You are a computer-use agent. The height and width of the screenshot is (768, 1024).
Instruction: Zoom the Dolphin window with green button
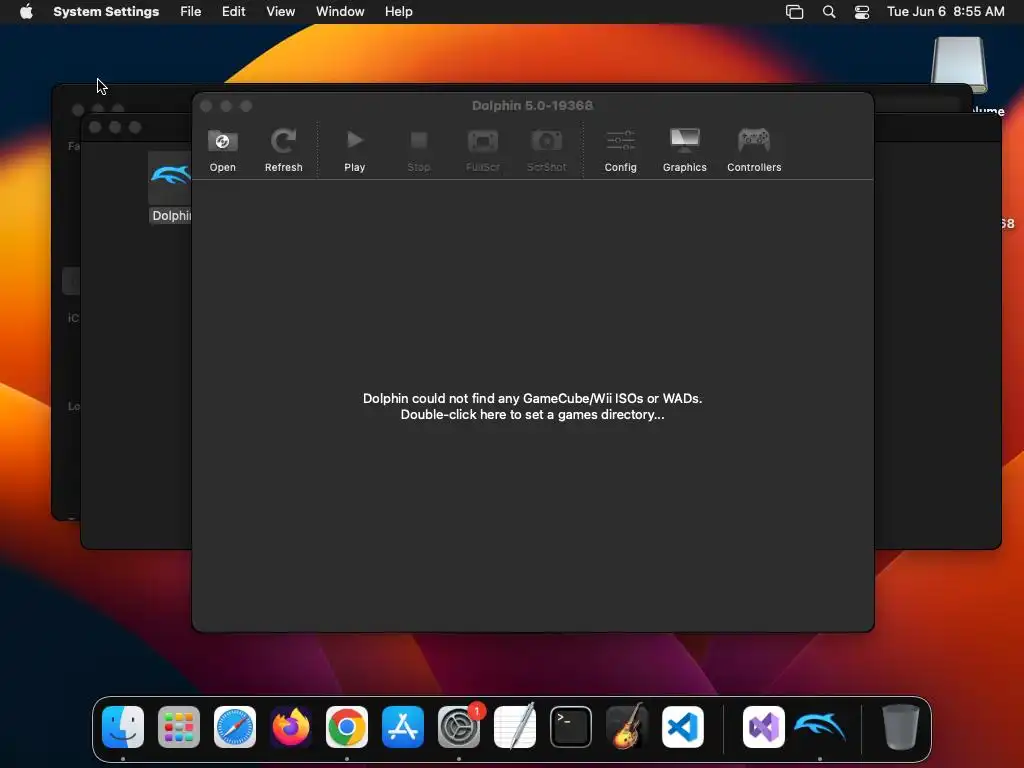click(246, 106)
